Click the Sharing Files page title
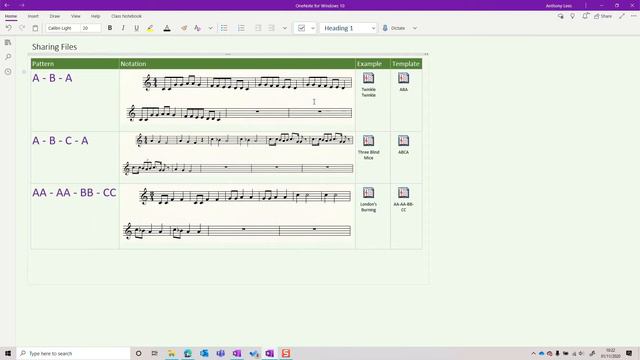The width and height of the screenshot is (640, 360). click(x=55, y=47)
